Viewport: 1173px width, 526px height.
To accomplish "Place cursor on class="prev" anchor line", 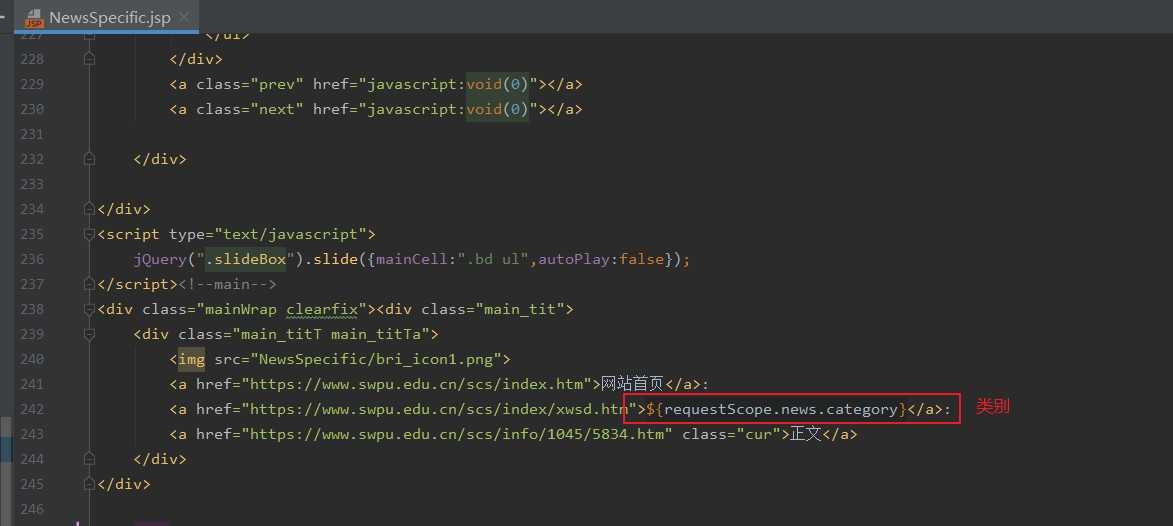I will [x=376, y=84].
